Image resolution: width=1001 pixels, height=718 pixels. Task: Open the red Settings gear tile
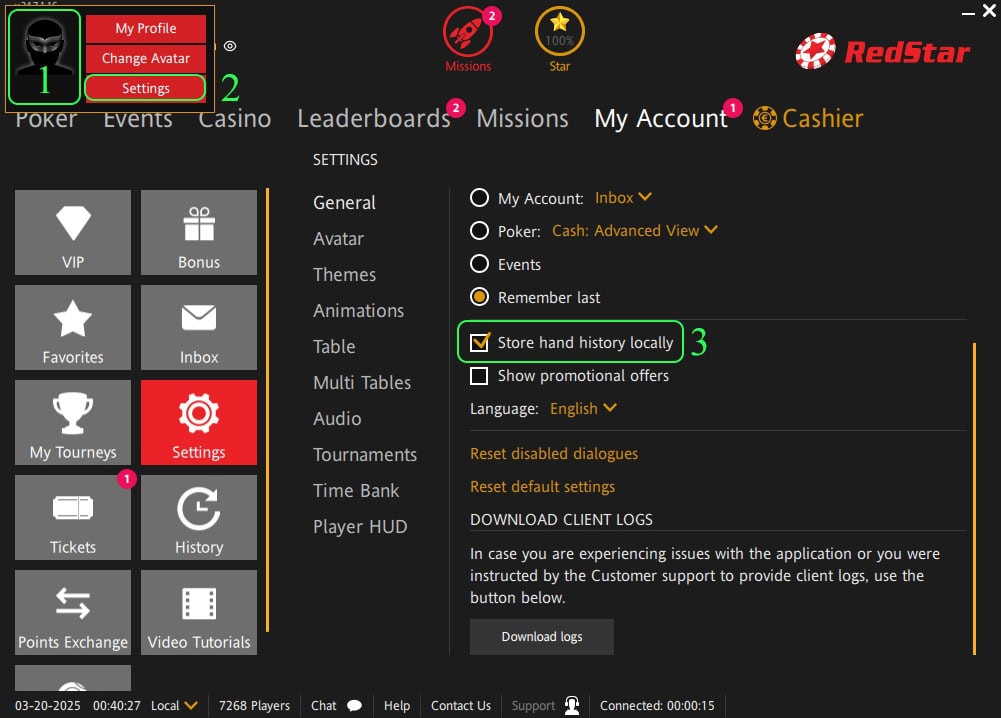199,423
